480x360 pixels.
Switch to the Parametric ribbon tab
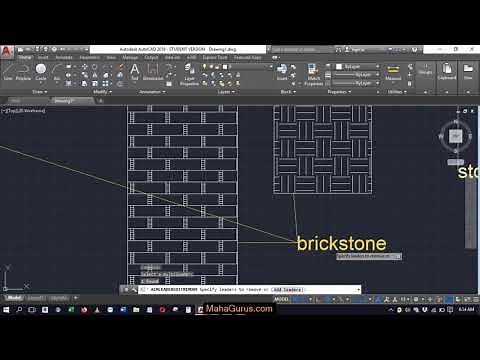pyautogui.click(x=89, y=58)
